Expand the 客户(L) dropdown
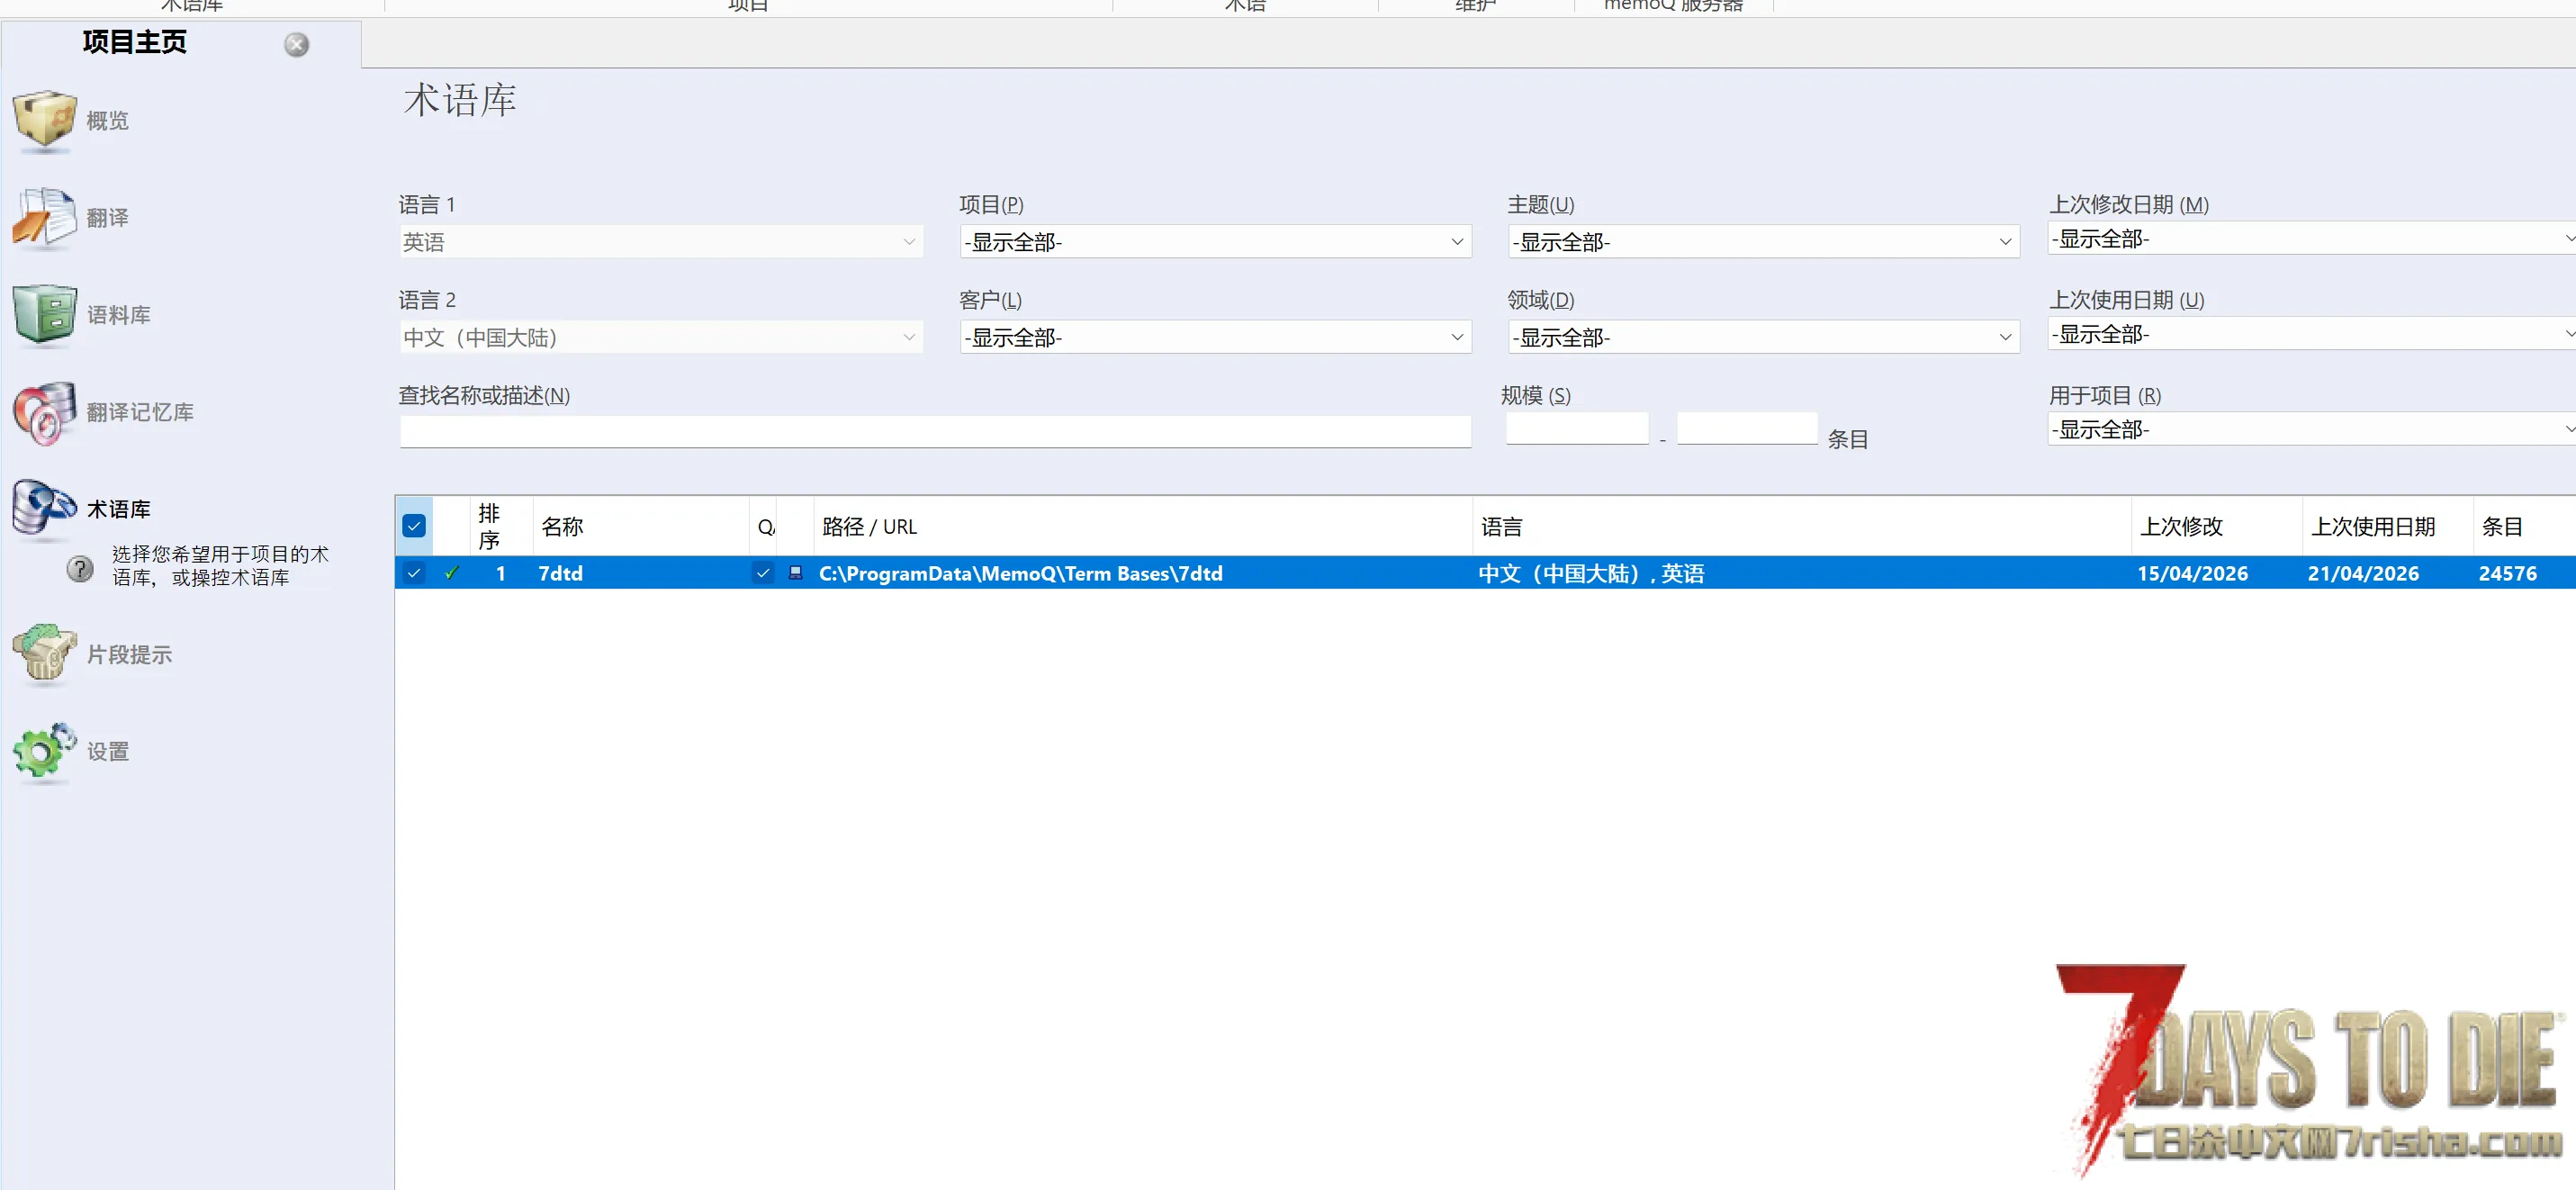Screen dimensions: 2576x1190 point(1456,338)
